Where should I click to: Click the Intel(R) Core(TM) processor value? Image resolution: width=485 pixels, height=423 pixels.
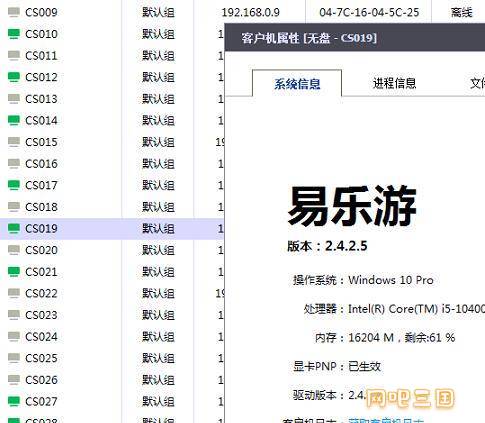click(x=416, y=309)
